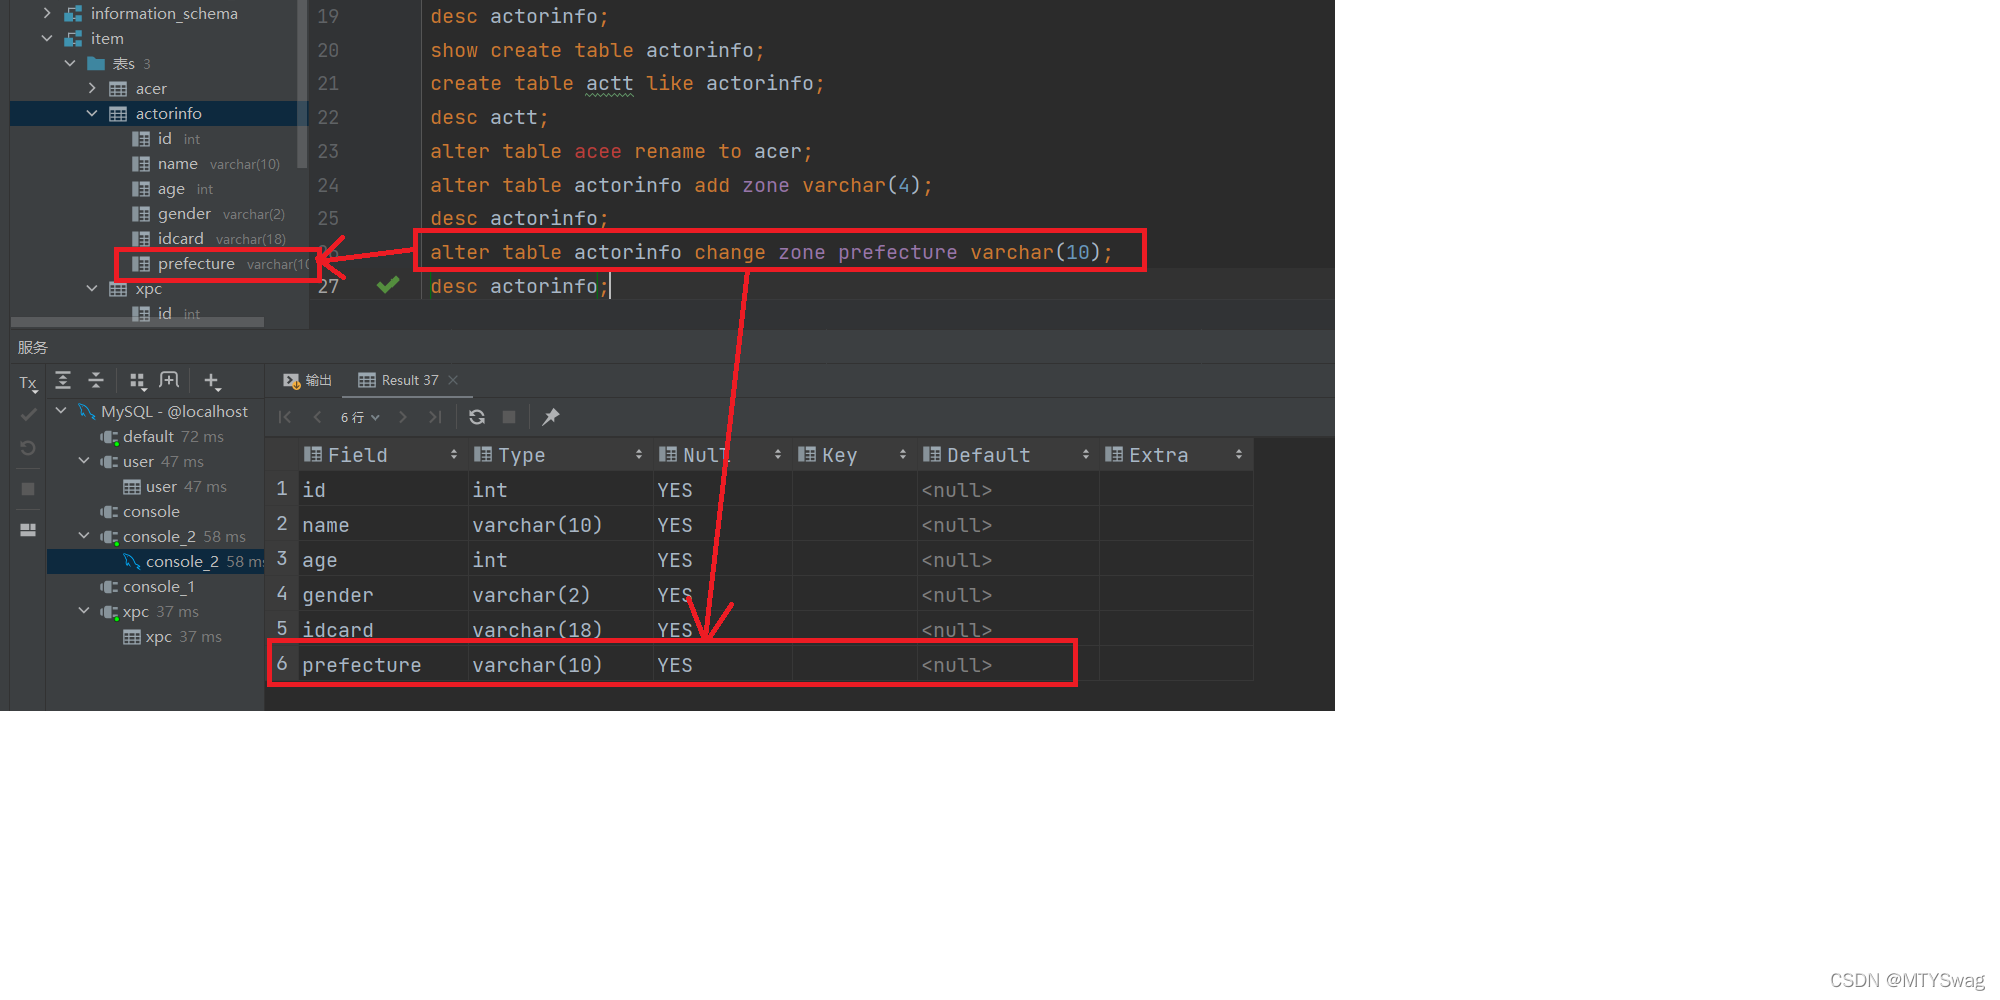Collapse the item schema node
The height and width of the screenshot is (1000, 2000).
[47, 38]
